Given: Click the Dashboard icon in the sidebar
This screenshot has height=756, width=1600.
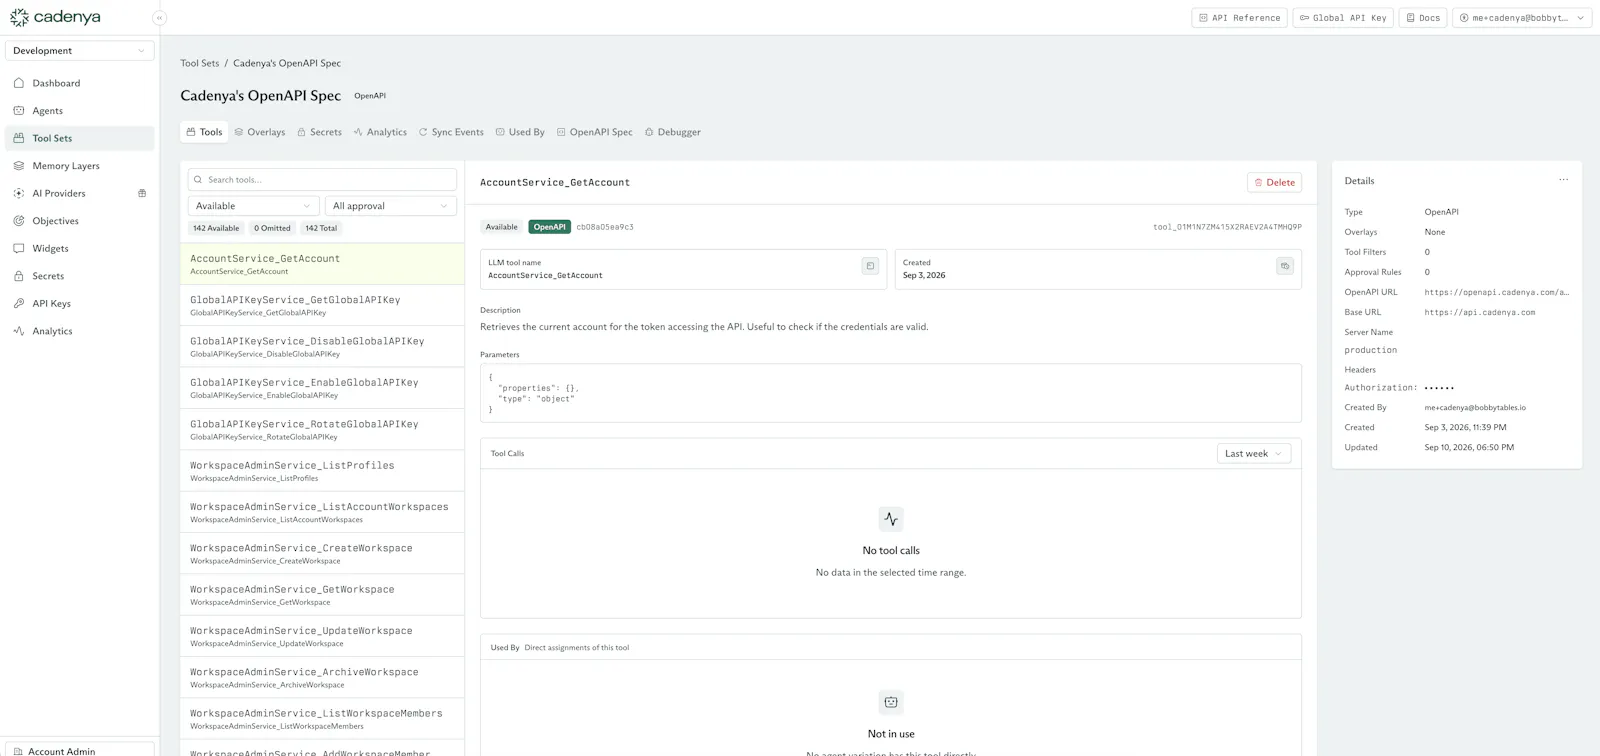Looking at the screenshot, I should point(19,83).
